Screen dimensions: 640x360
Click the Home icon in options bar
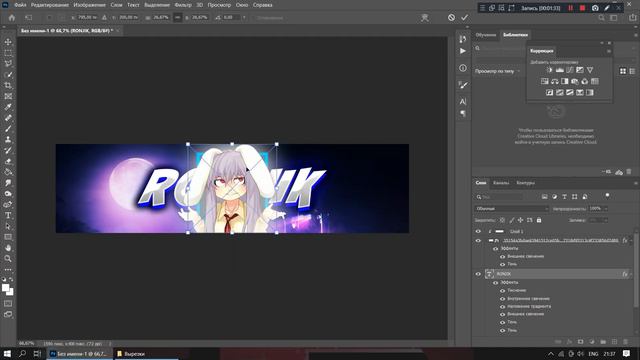tap(12, 18)
